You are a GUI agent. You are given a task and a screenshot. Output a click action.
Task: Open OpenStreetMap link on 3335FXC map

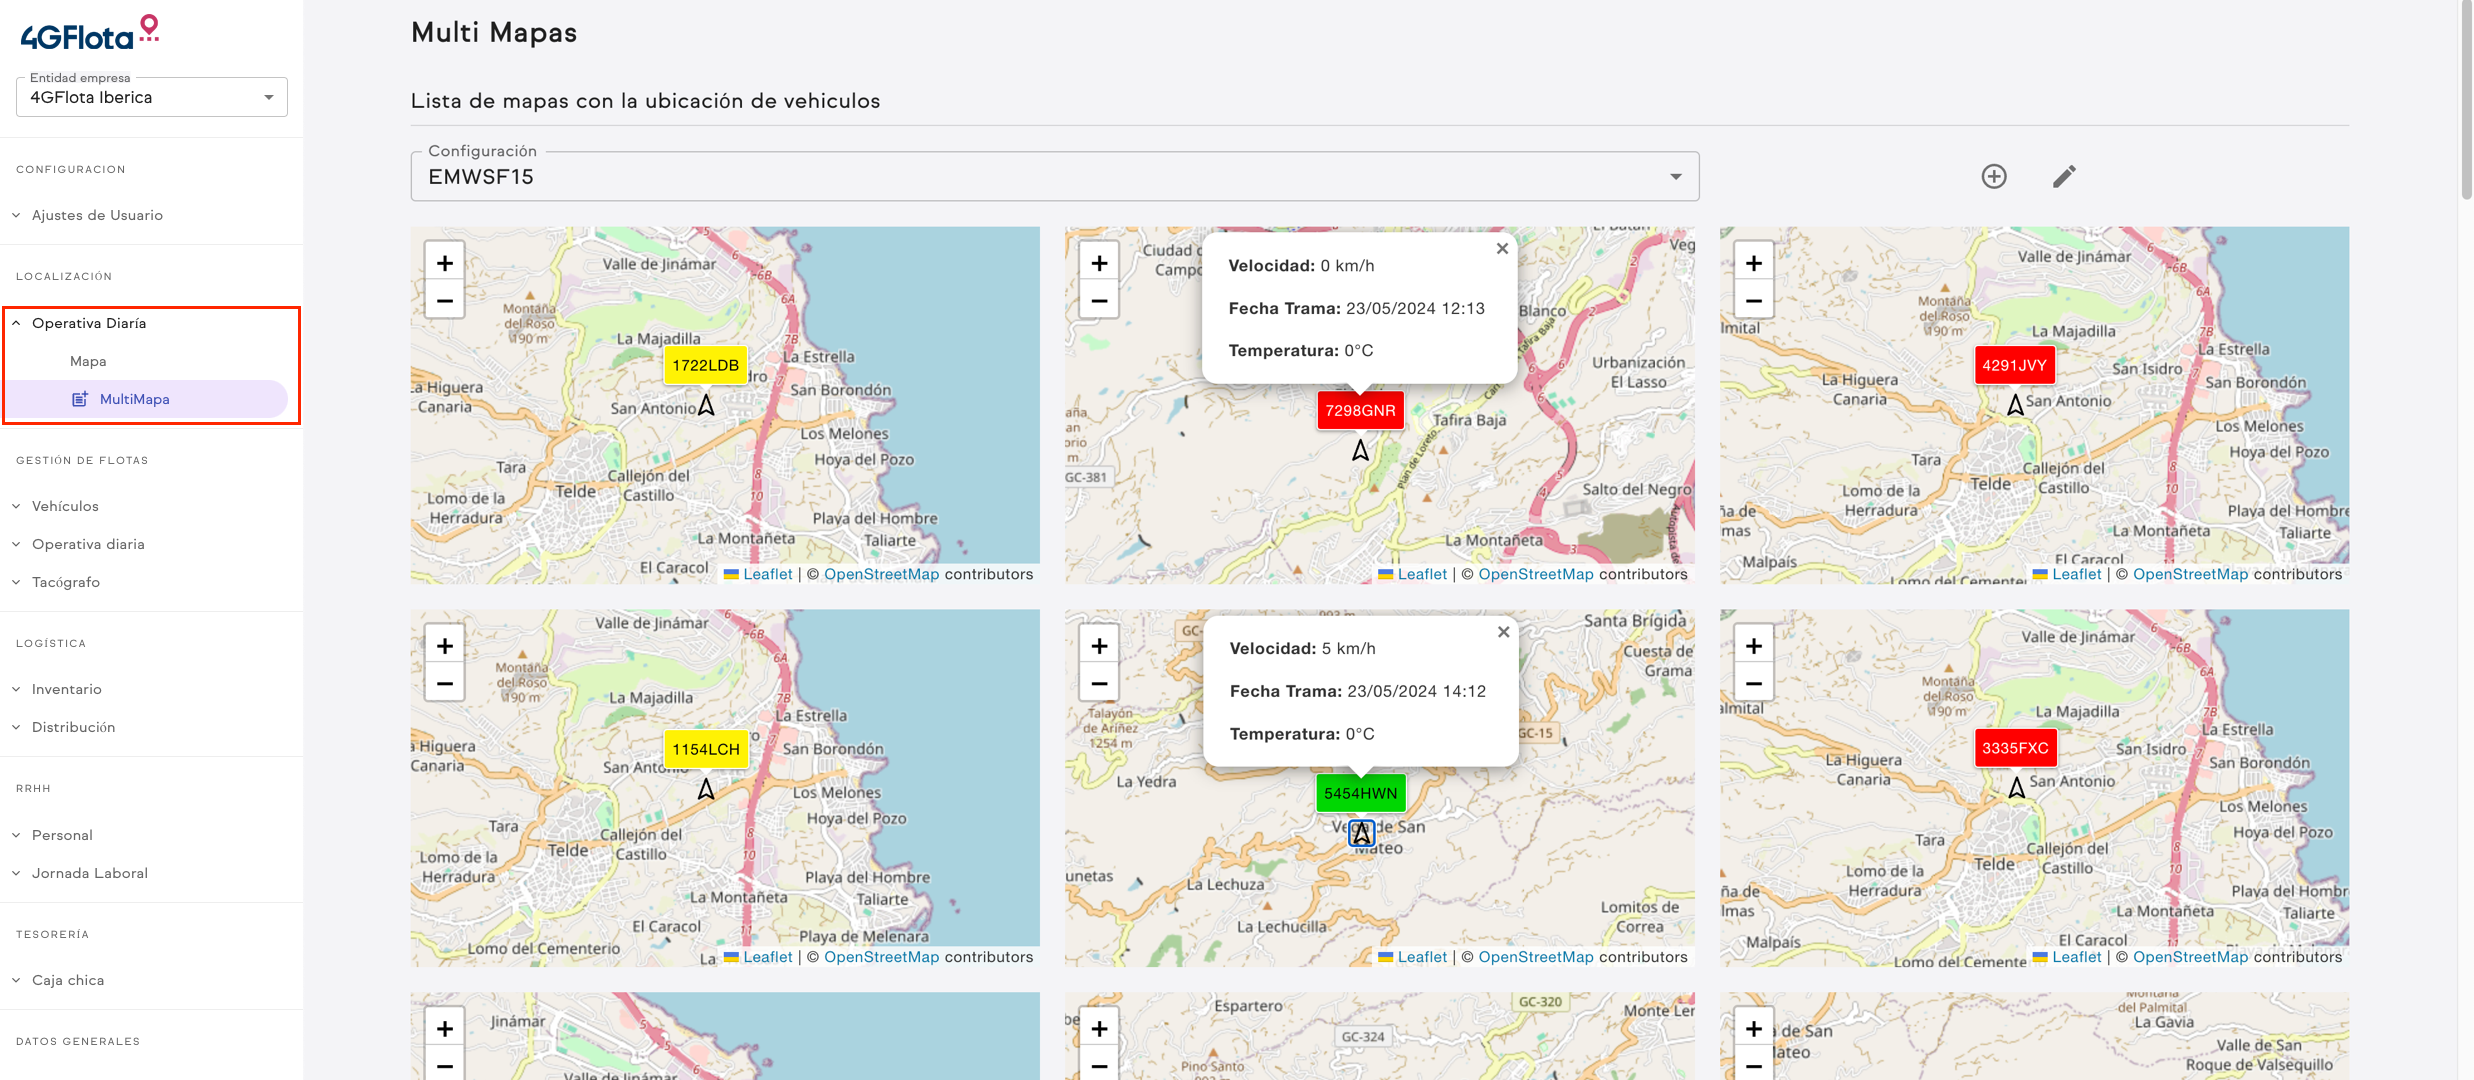coord(2189,957)
